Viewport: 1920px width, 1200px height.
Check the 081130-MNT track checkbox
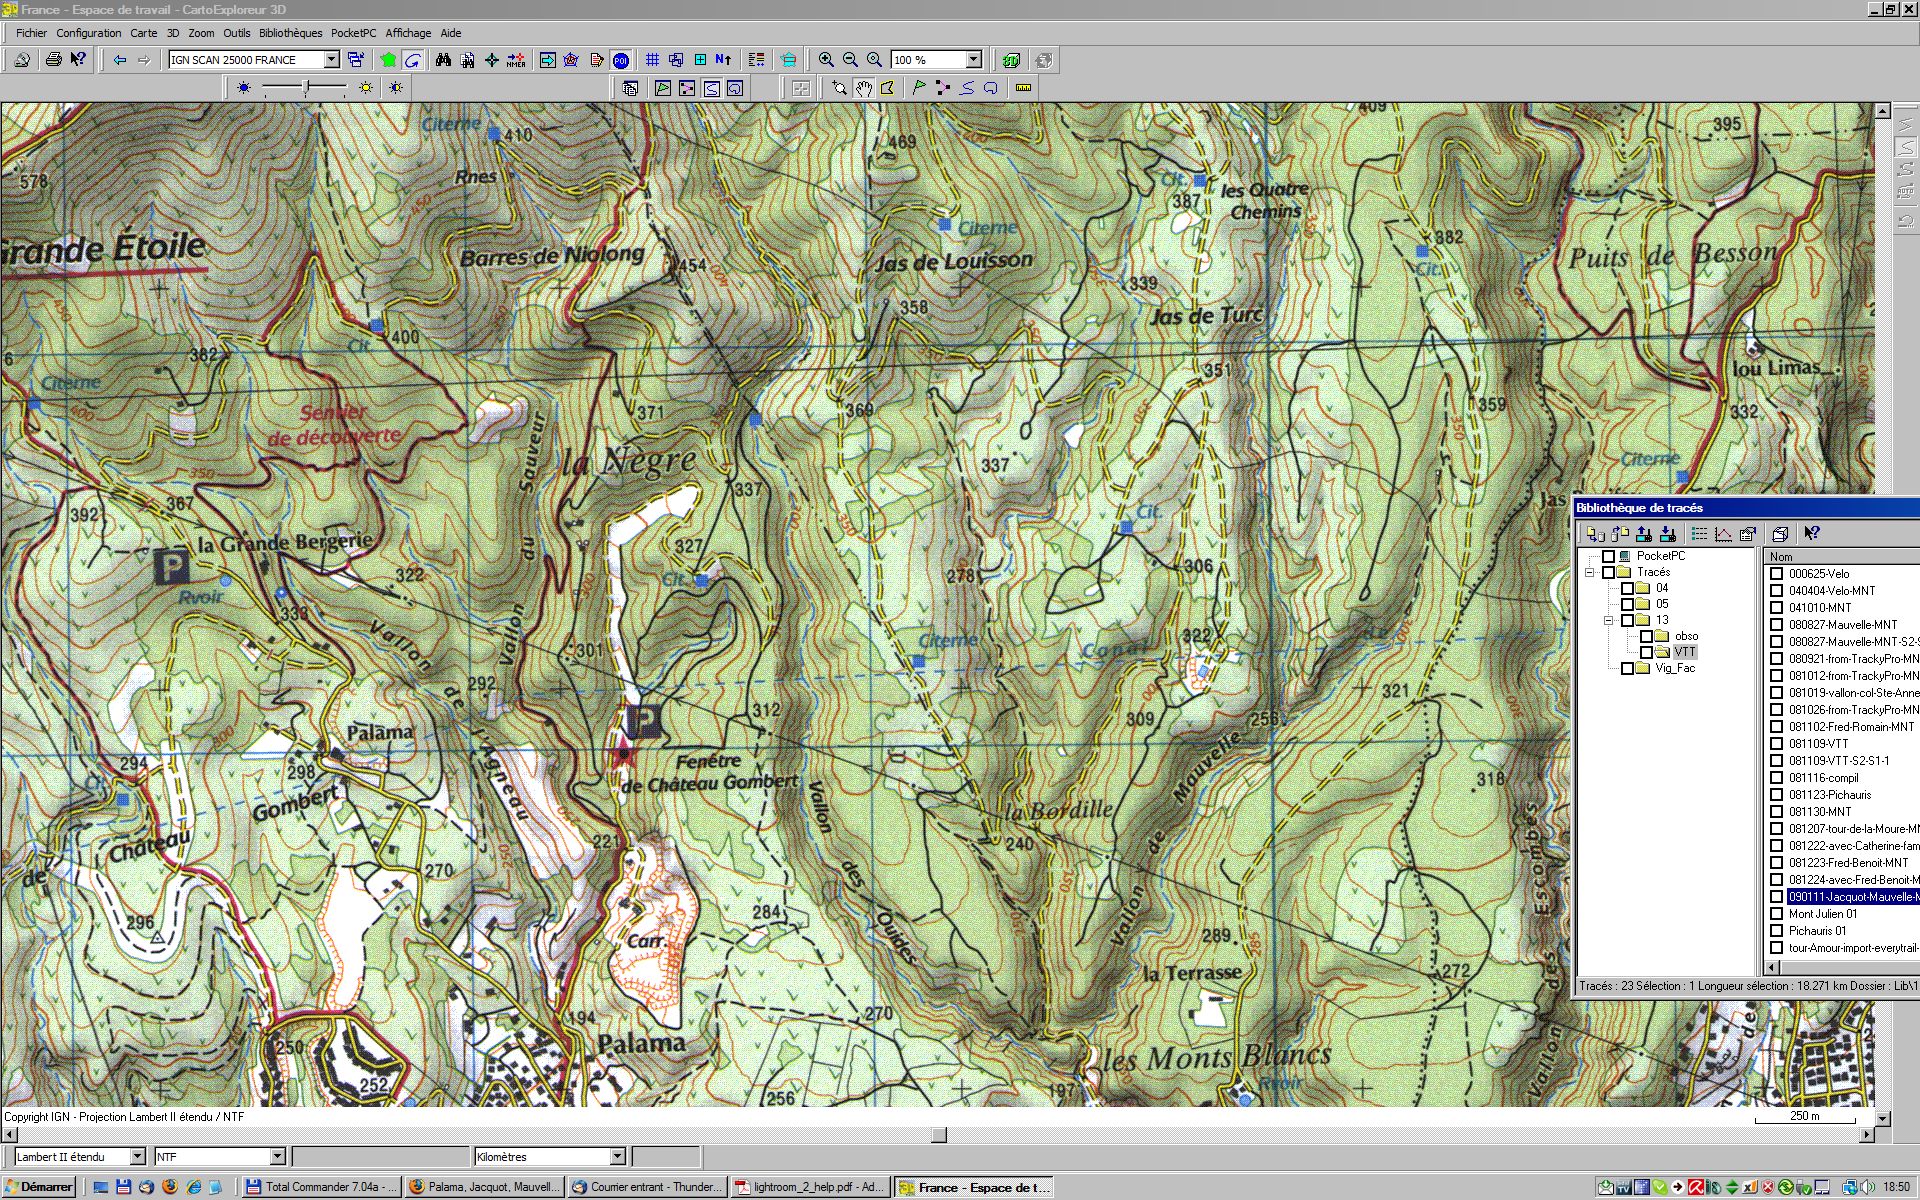pyautogui.click(x=1777, y=812)
